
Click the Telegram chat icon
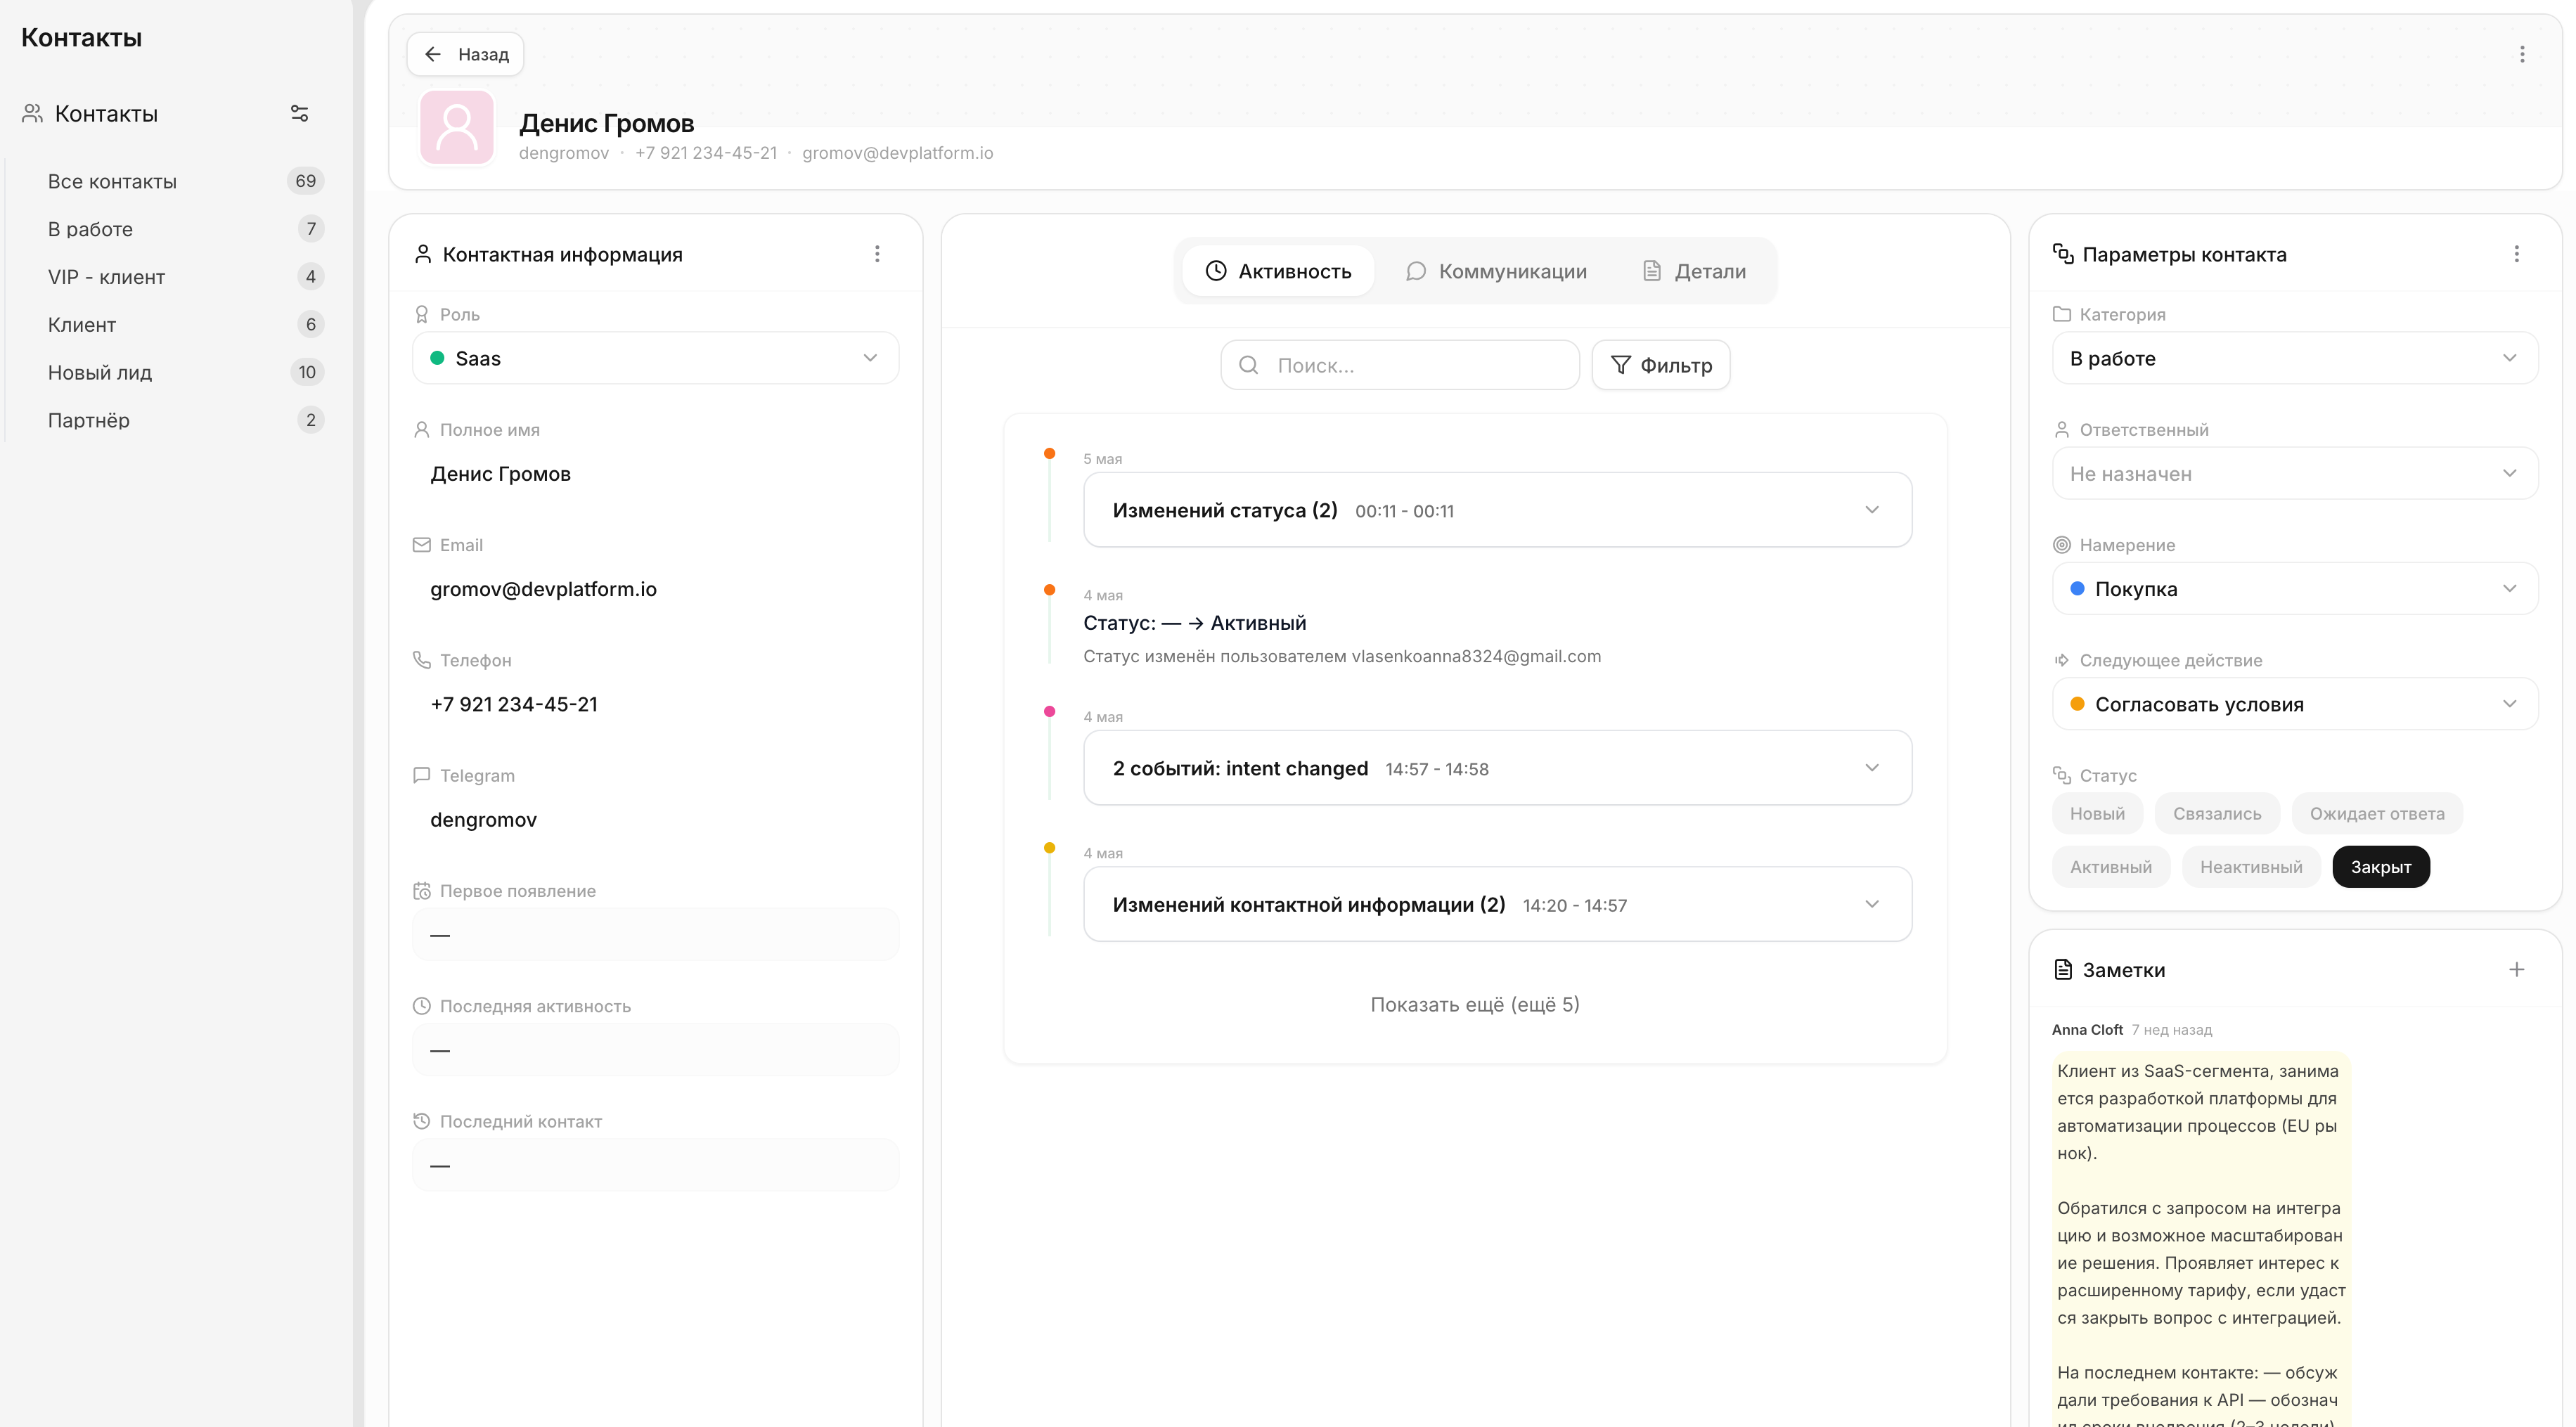tap(422, 775)
